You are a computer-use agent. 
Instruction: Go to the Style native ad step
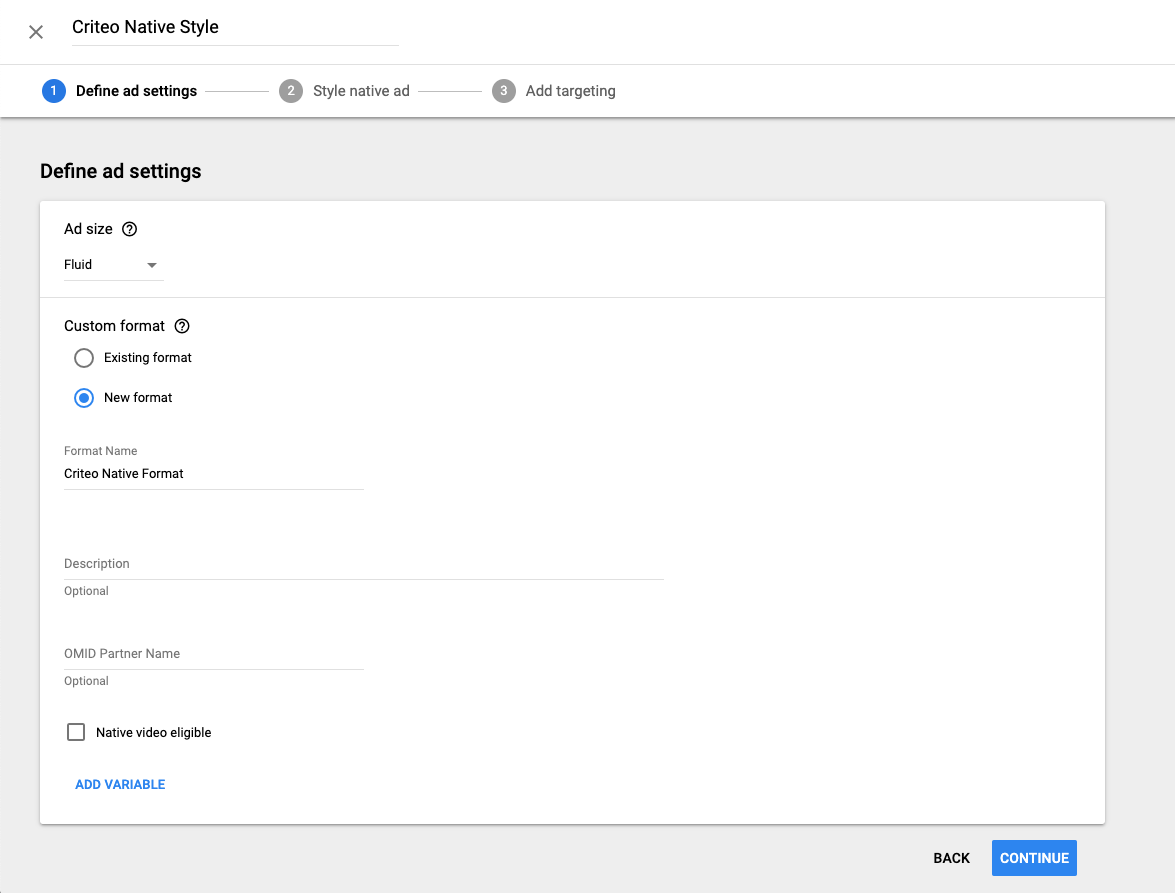point(361,91)
